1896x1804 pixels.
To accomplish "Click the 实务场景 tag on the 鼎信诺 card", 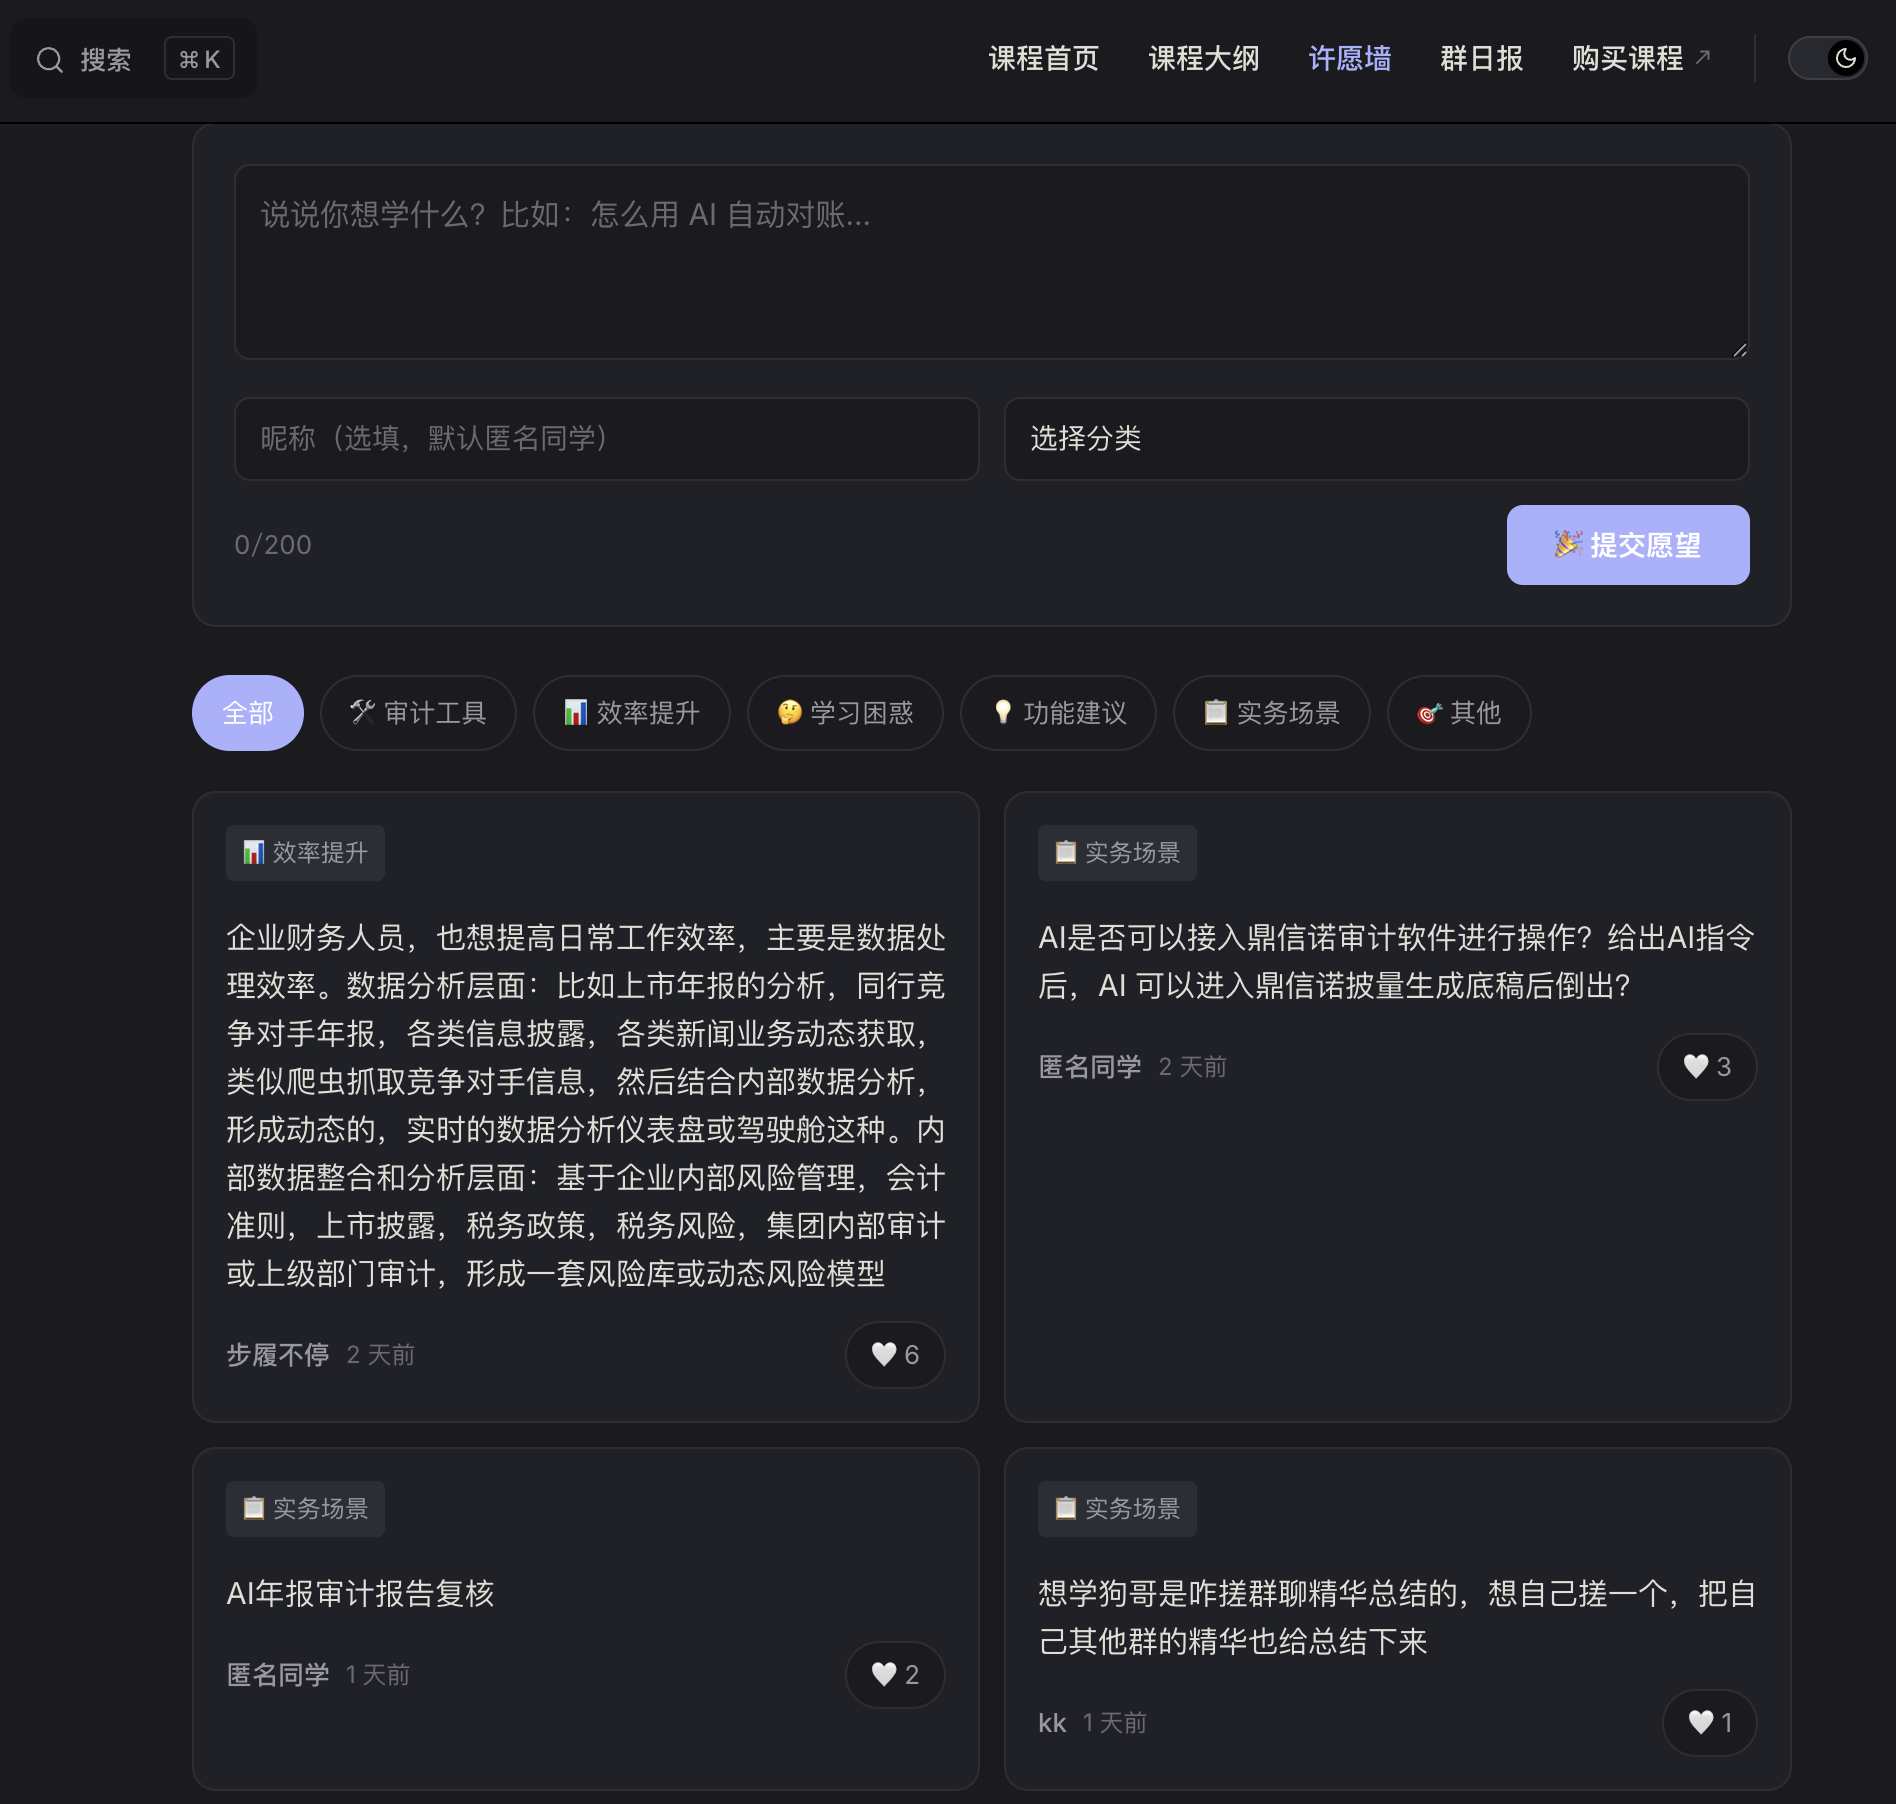I will (x=1117, y=853).
